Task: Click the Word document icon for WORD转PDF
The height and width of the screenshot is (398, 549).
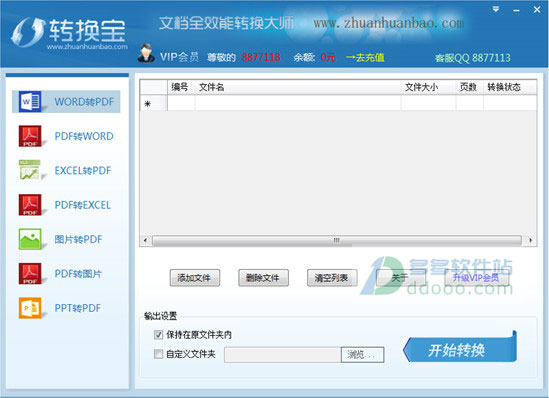Action: [30, 102]
